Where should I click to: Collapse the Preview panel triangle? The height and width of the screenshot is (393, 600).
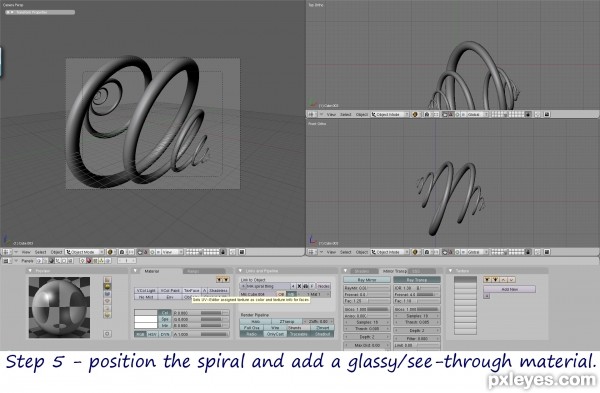coord(30,271)
